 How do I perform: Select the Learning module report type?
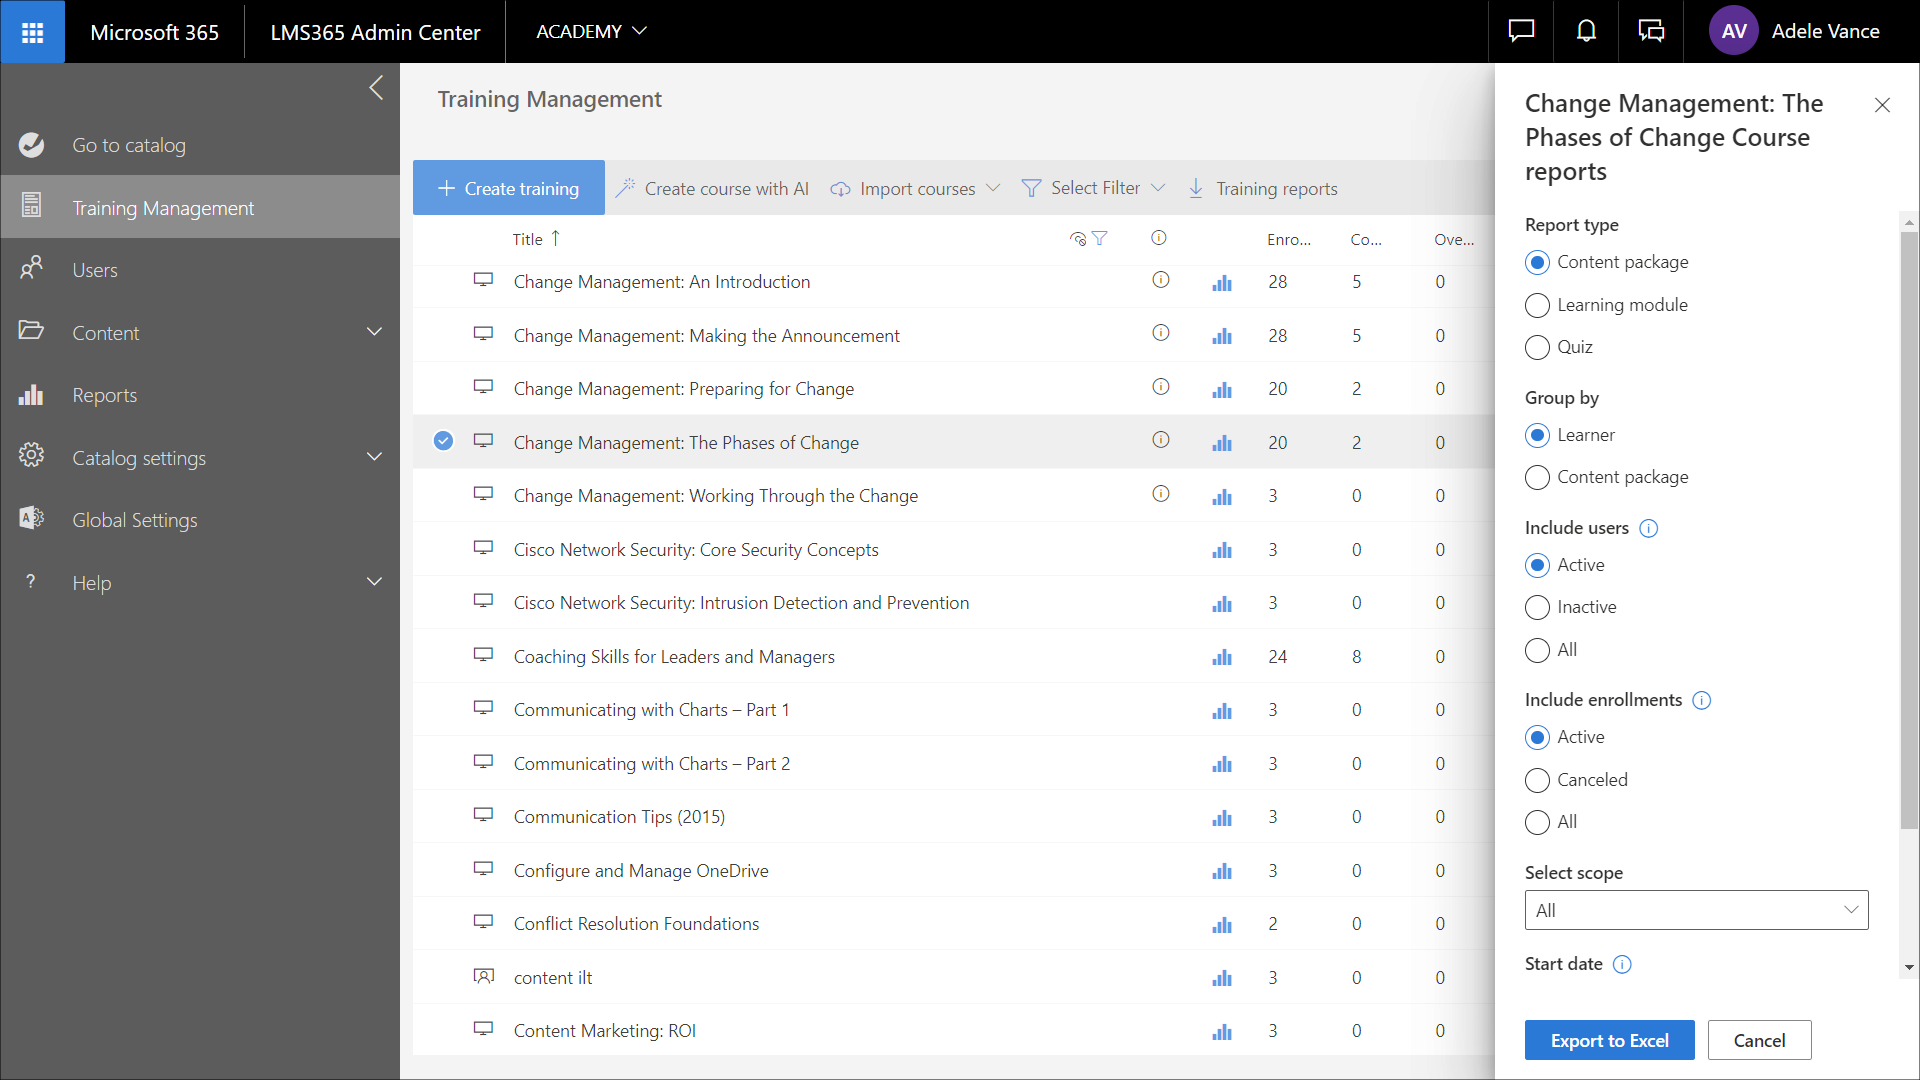(x=1537, y=305)
